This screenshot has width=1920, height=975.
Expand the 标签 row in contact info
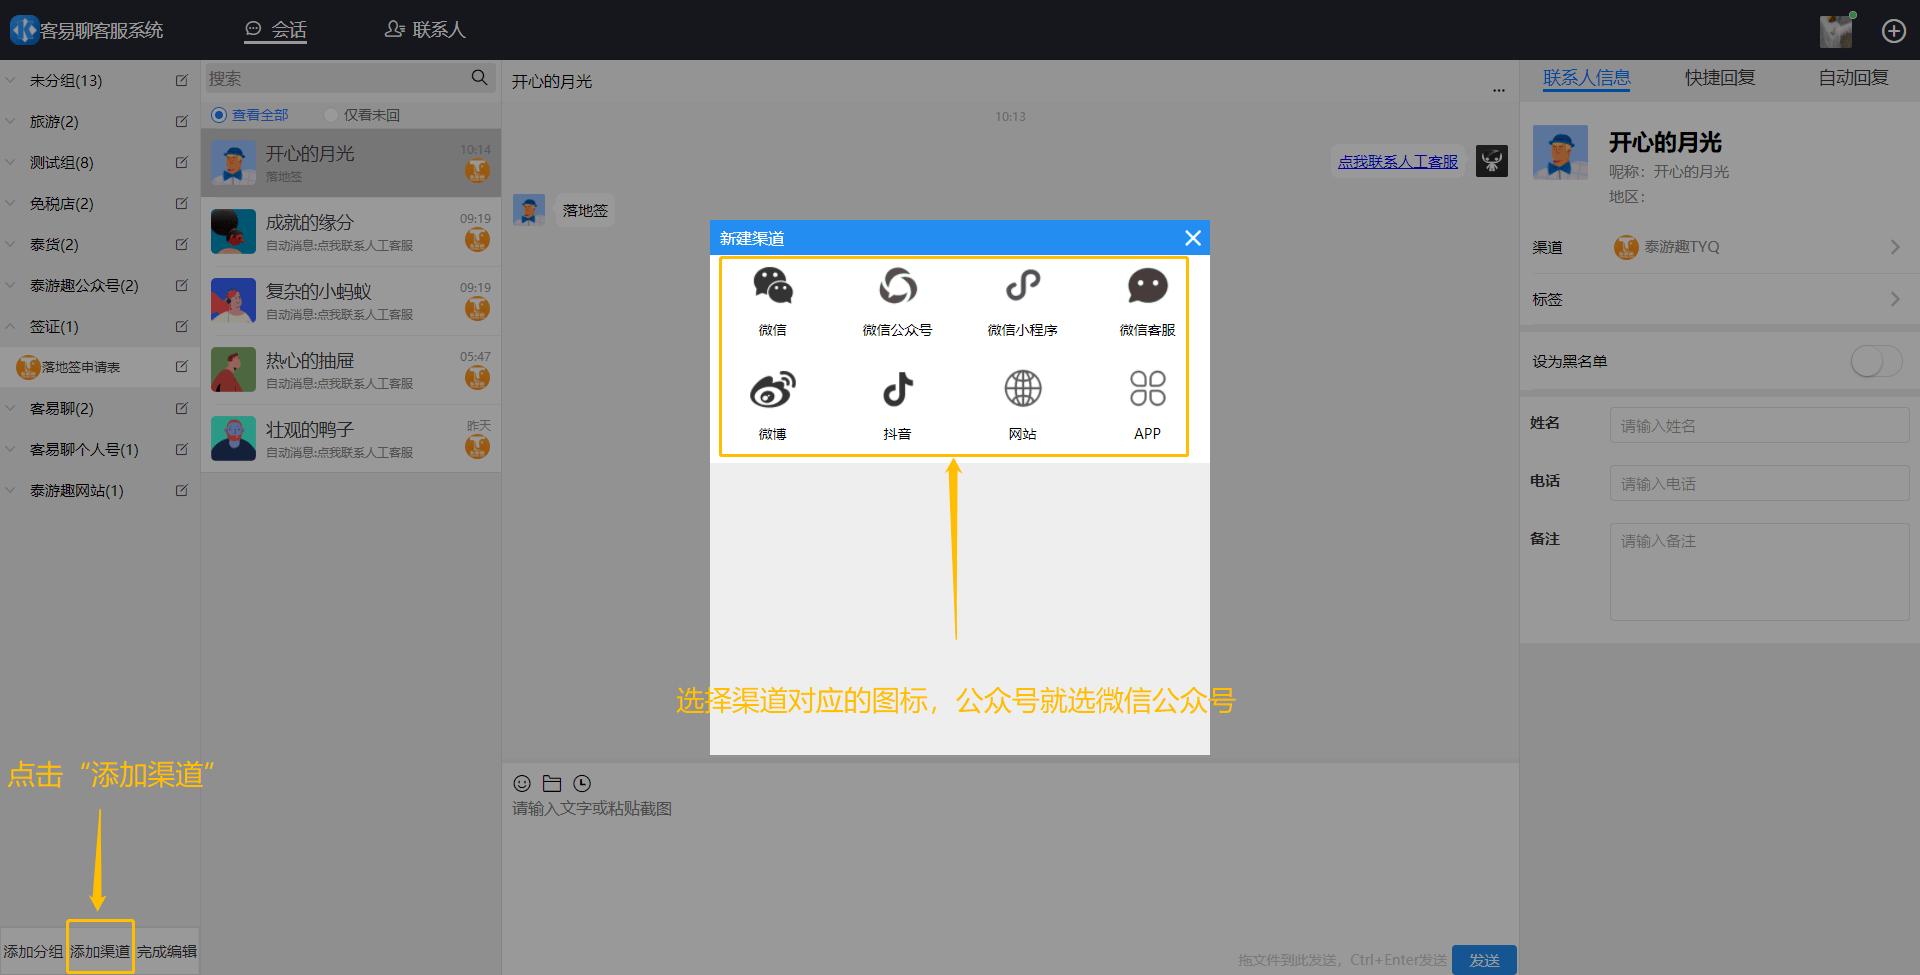point(1896,298)
